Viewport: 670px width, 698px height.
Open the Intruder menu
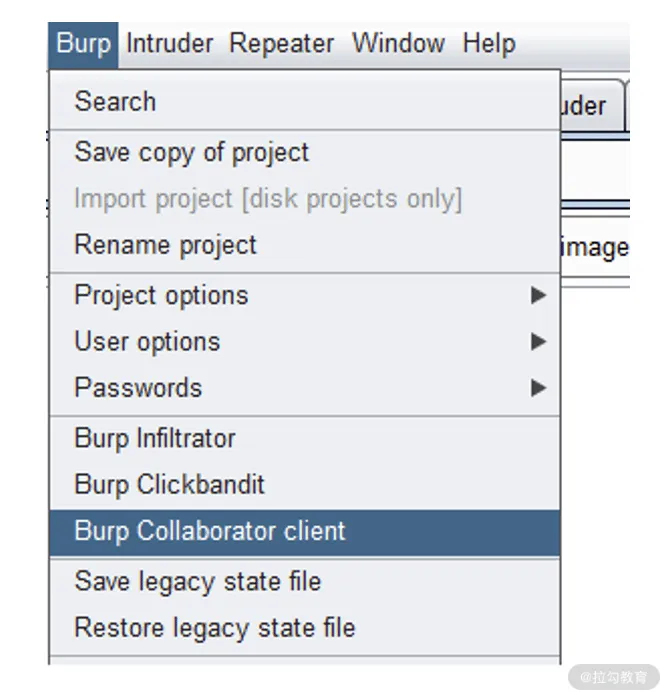[170, 45]
